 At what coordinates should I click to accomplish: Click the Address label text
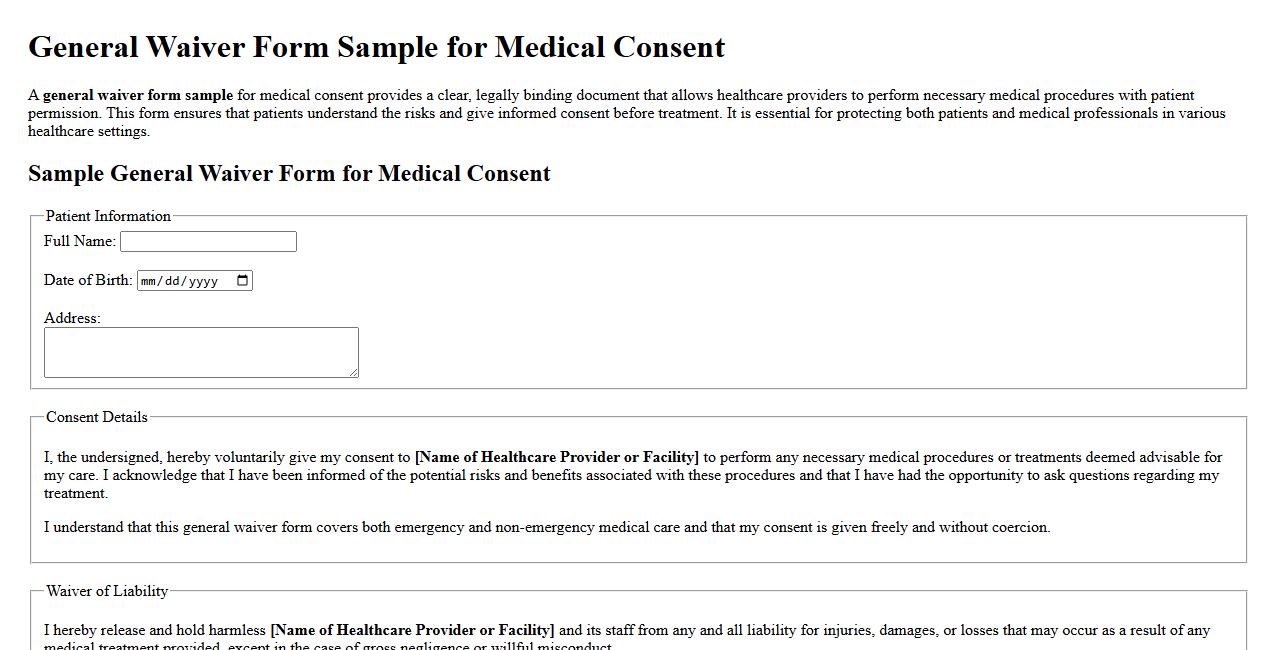coord(72,318)
